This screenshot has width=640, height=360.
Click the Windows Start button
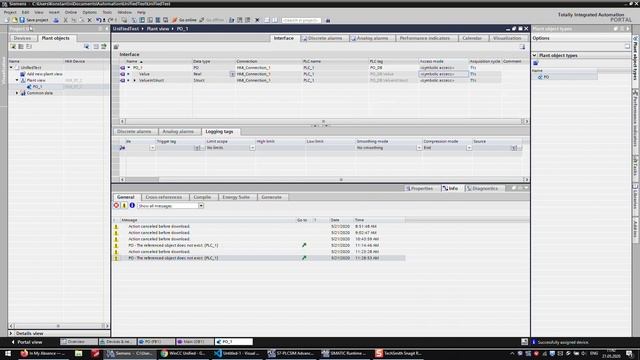point(8,353)
